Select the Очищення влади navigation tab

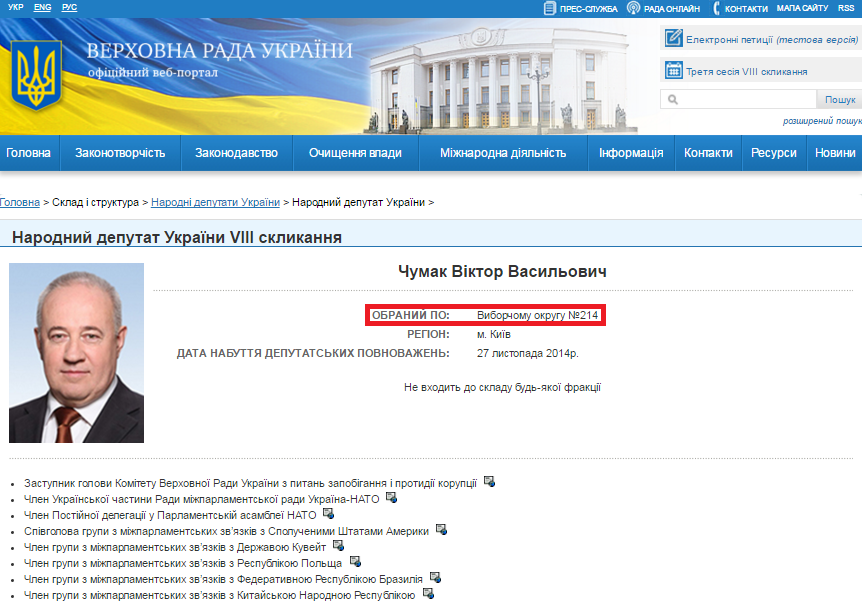coord(355,153)
